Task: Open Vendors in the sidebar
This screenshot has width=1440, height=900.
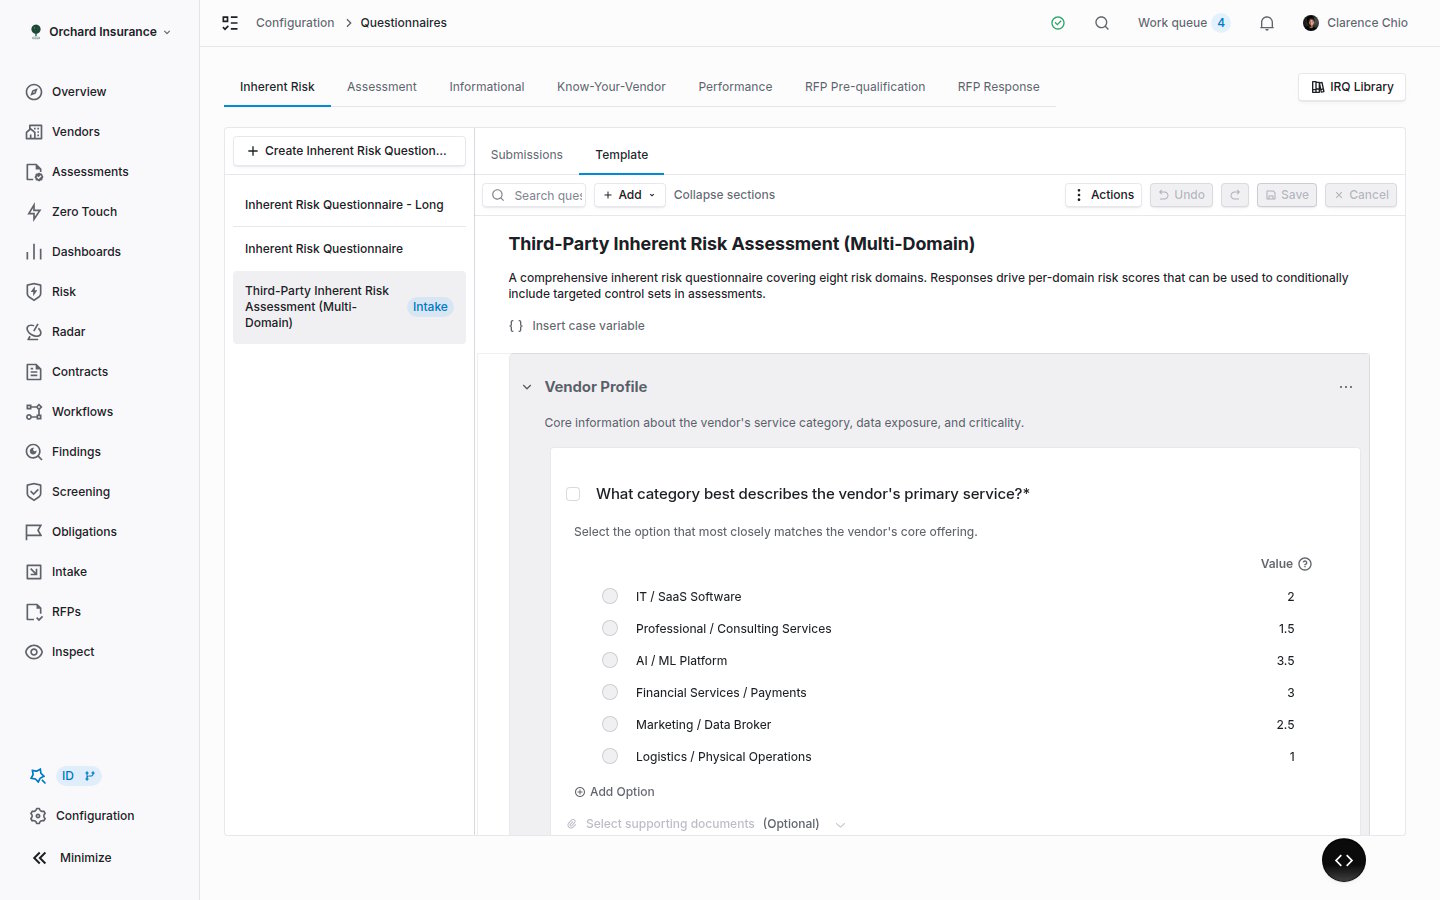Action: coord(75,132)
